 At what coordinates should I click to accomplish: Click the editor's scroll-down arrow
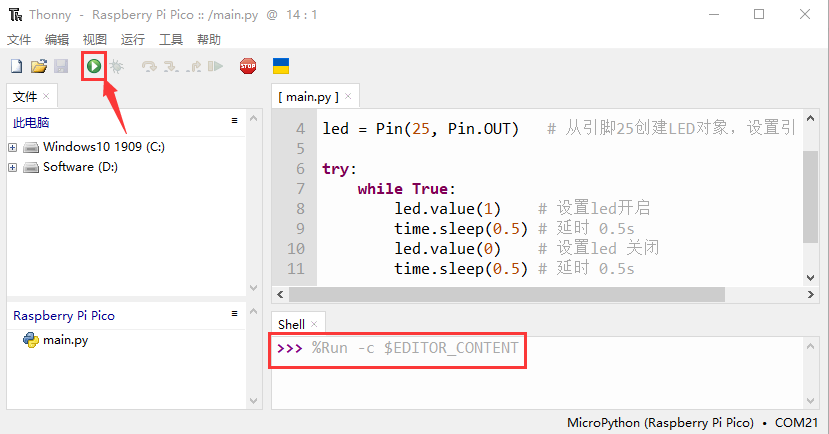tap(810, 278)
